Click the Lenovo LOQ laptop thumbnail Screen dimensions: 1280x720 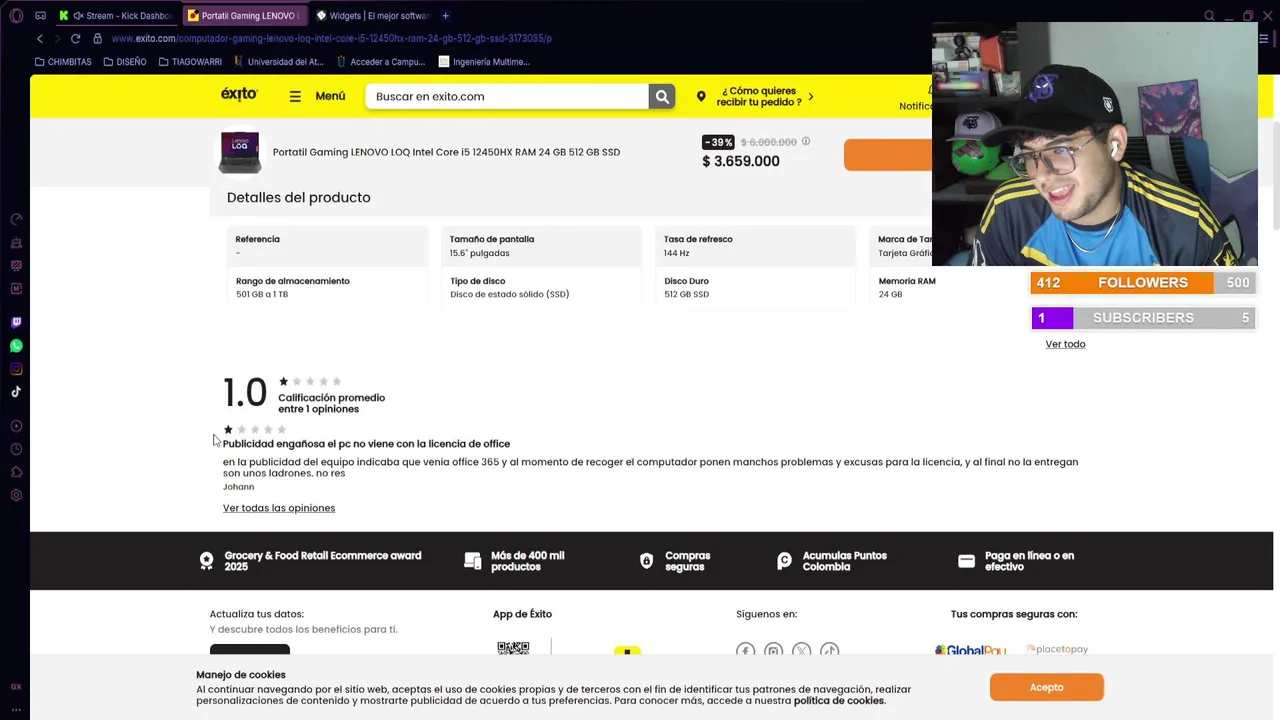pos(240,152)
